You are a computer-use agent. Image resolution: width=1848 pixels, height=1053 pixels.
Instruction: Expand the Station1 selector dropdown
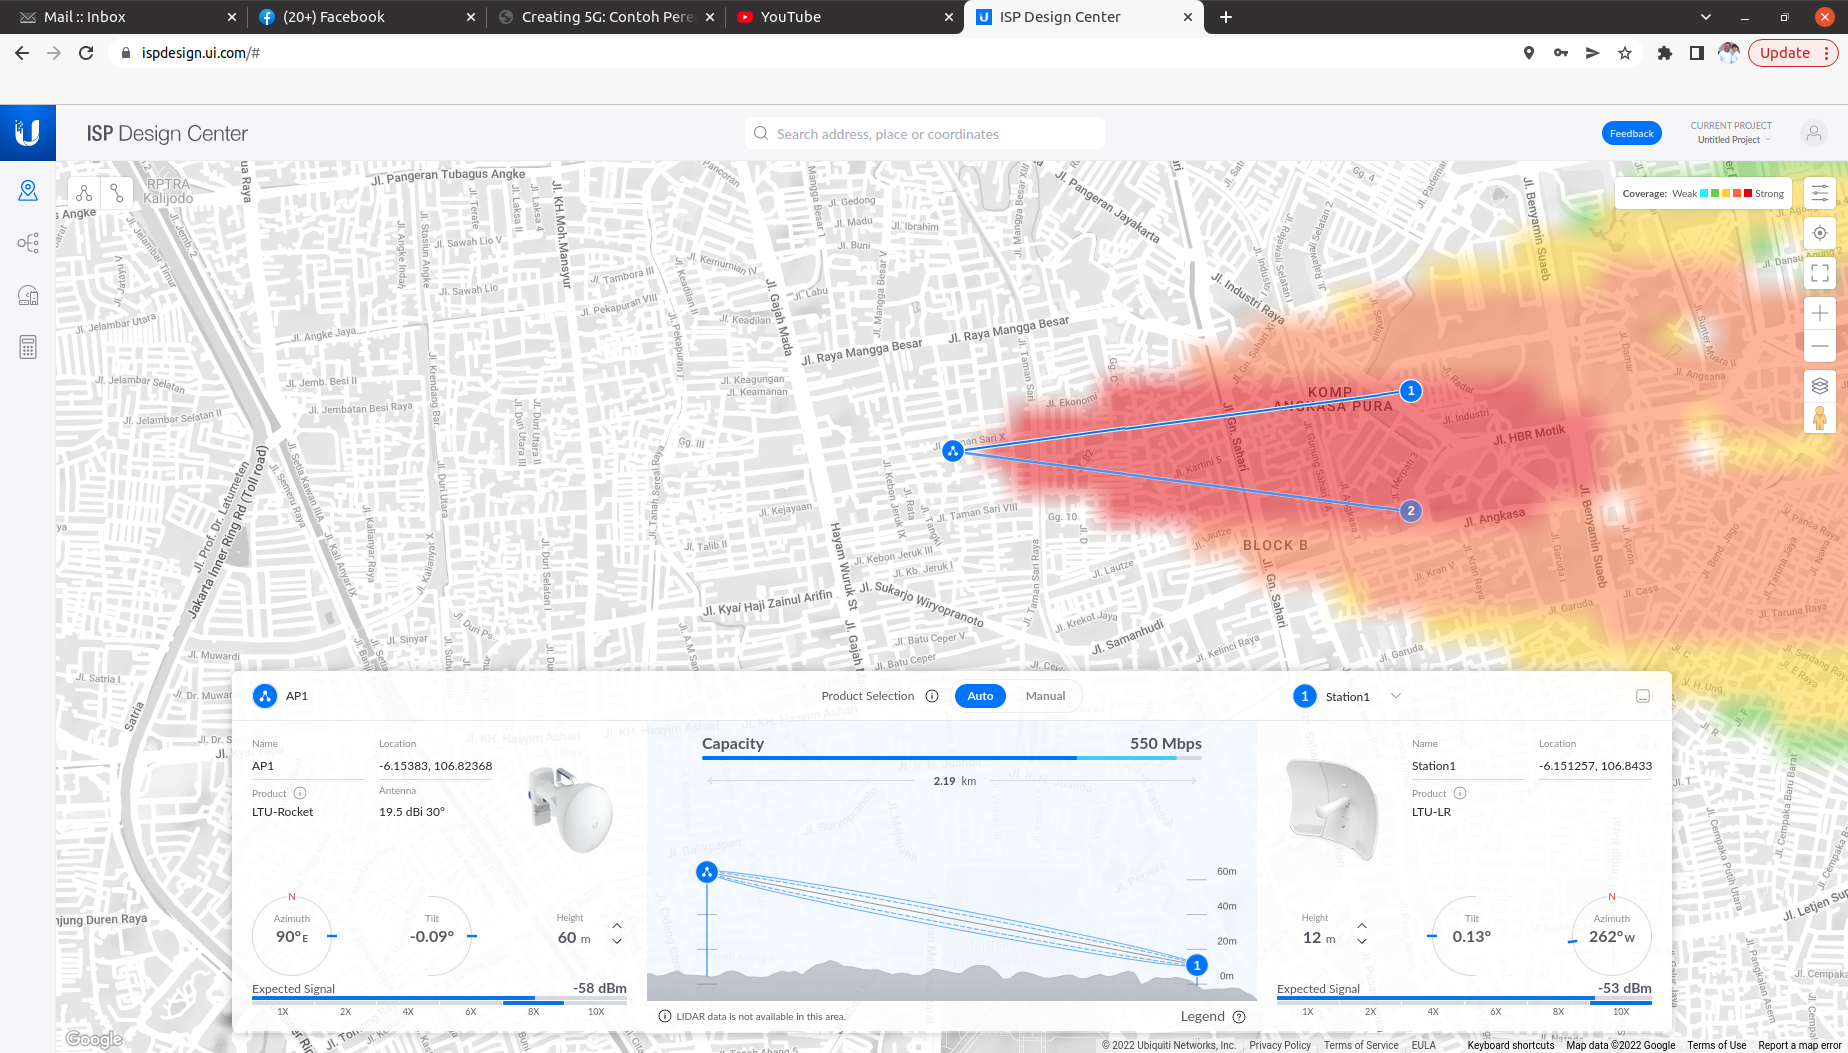[1396, 696]
